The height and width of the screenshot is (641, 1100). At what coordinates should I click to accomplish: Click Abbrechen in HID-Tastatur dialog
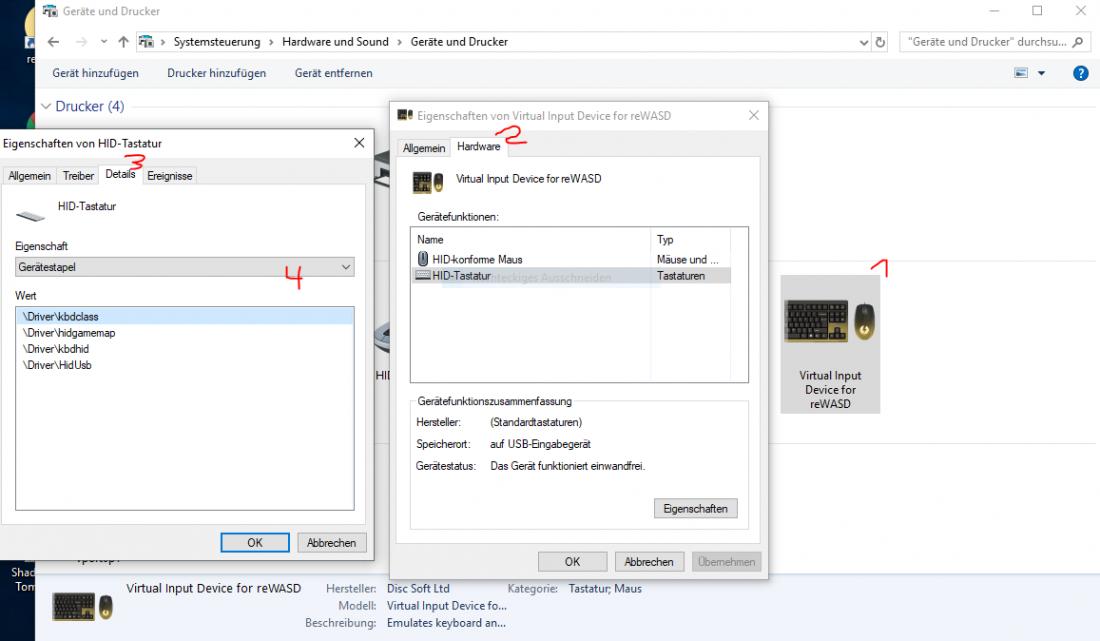click(332, 543)
